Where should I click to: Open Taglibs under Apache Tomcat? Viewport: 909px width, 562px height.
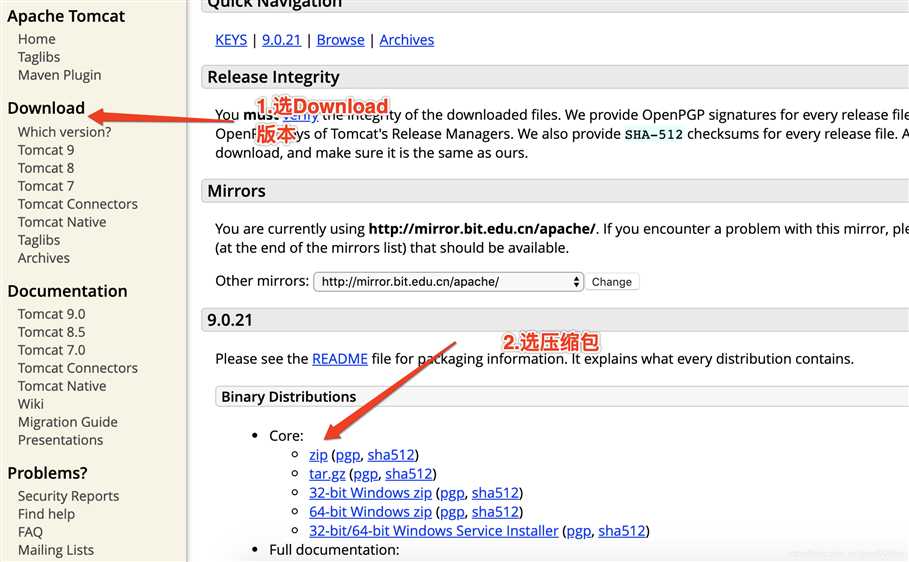(x=39, y=57)
